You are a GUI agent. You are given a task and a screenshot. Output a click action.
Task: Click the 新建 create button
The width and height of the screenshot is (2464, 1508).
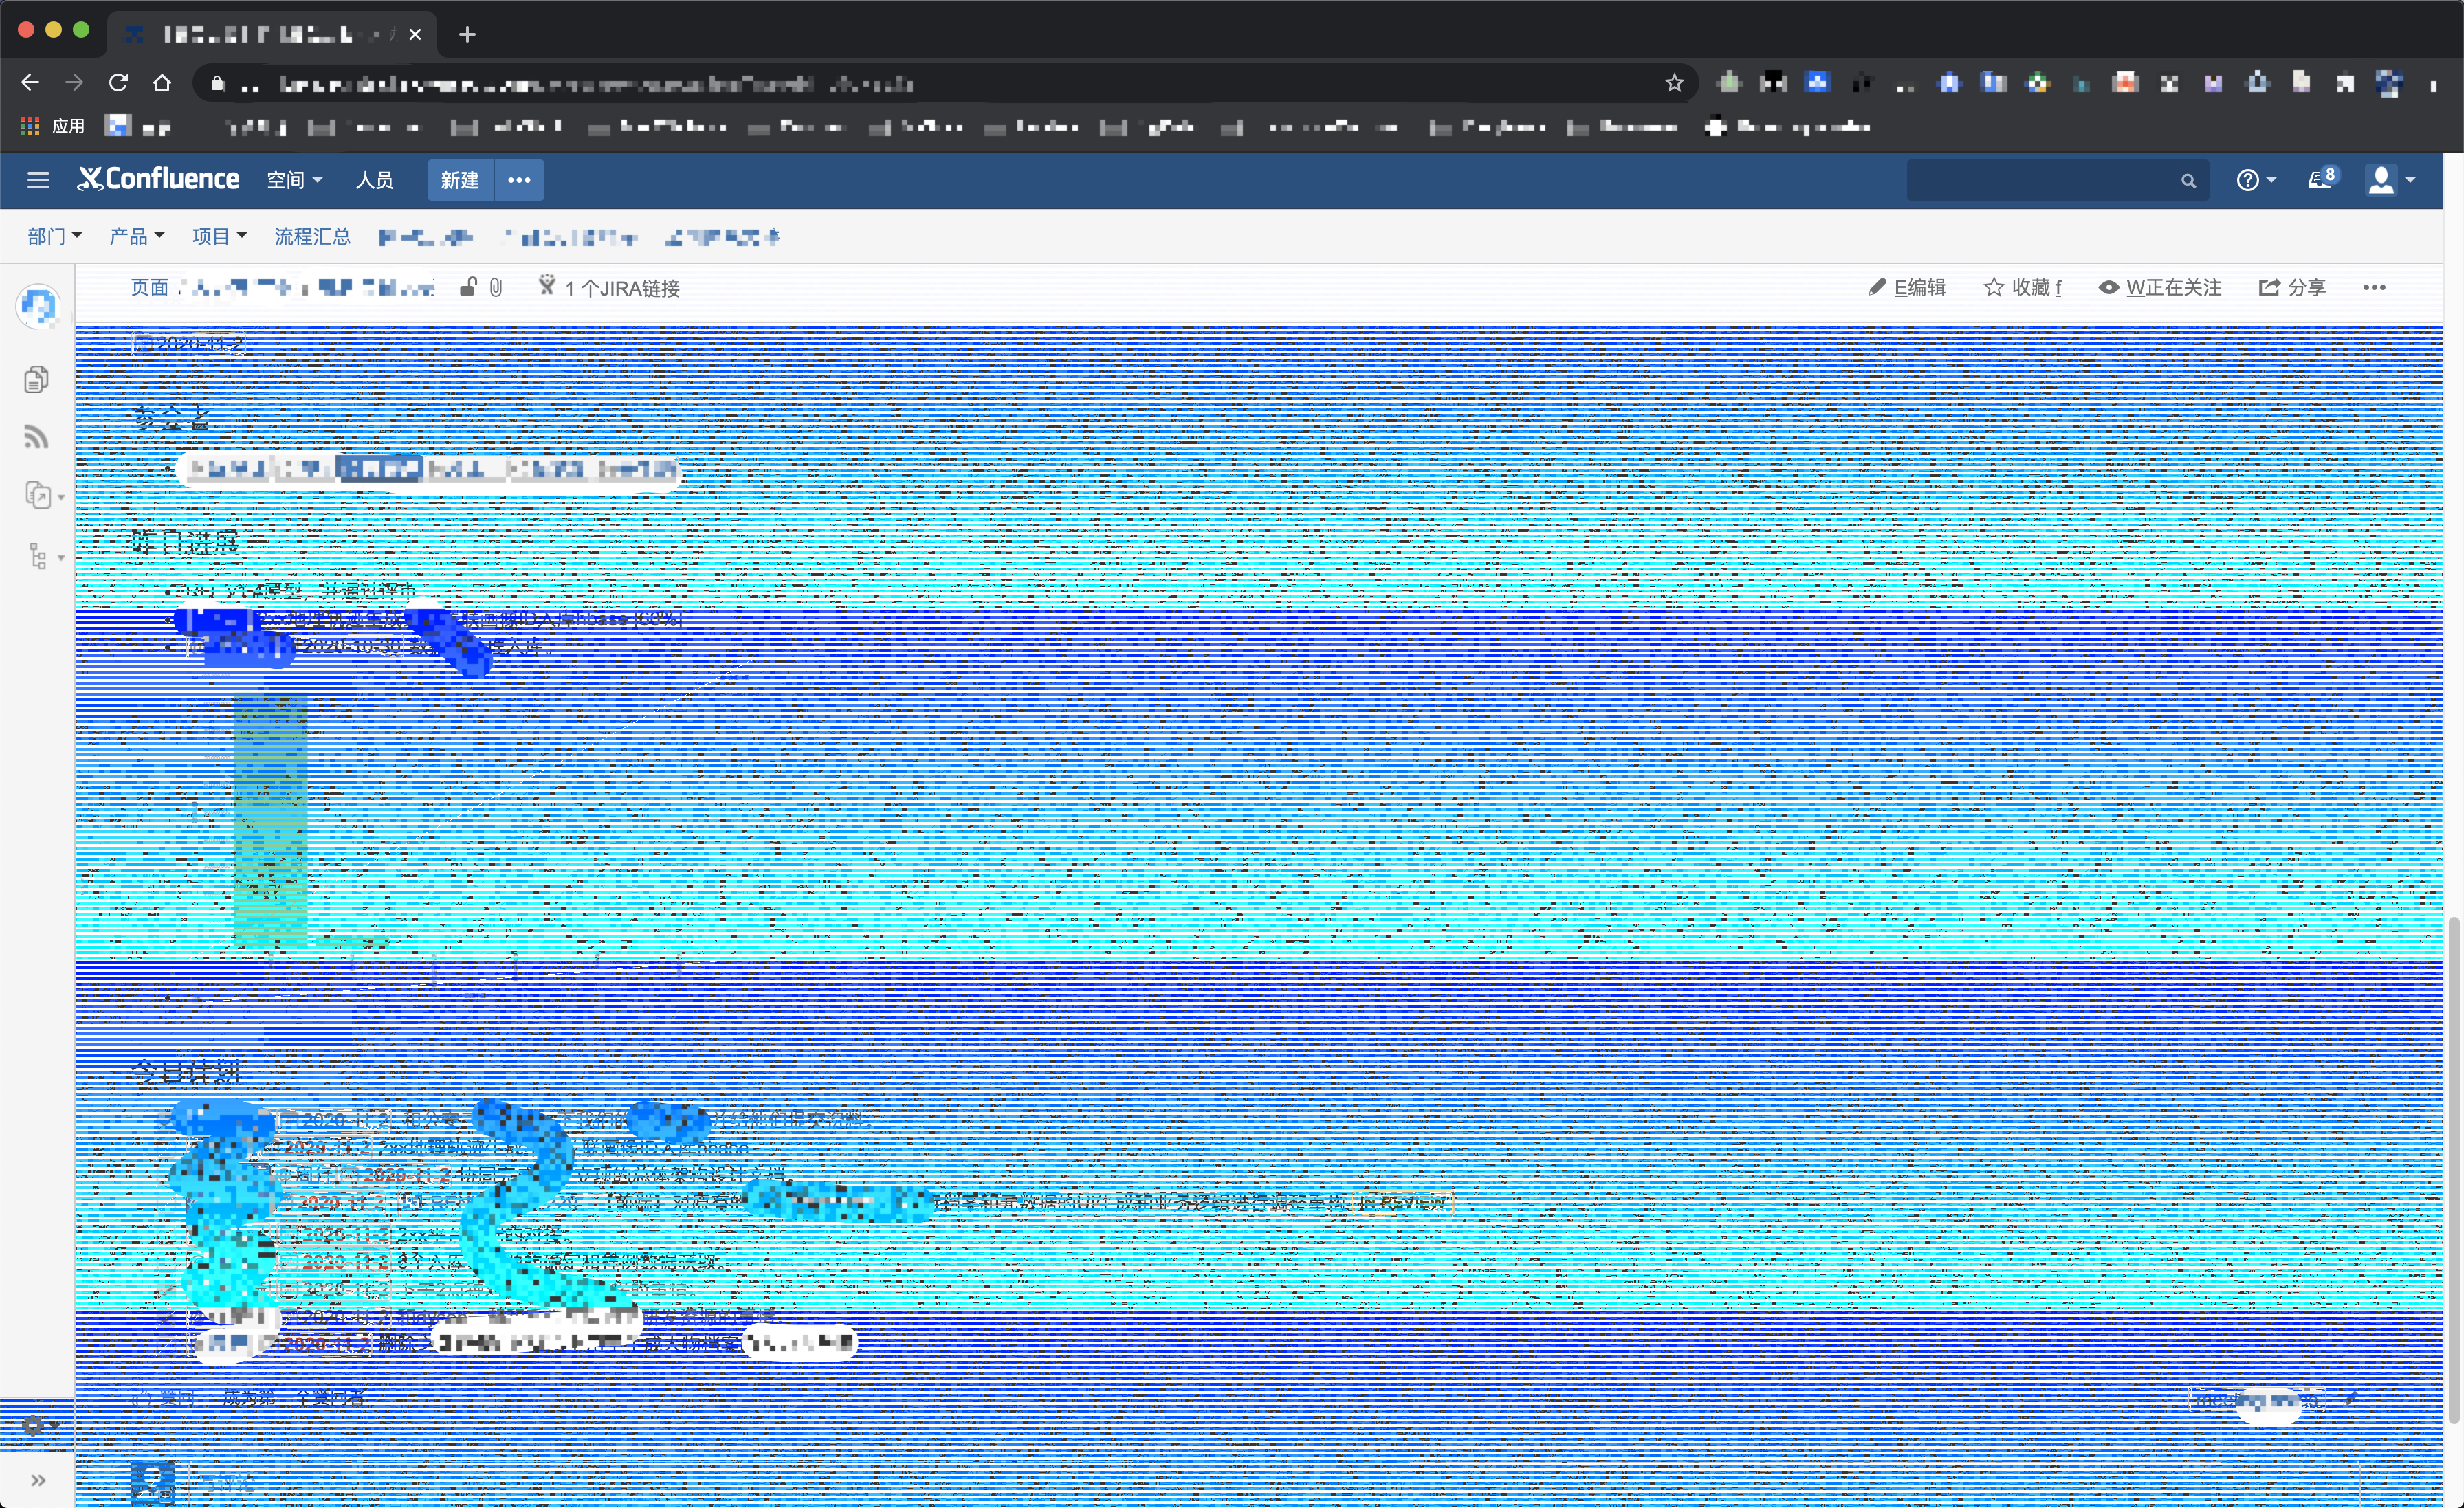tap(460, 180)
